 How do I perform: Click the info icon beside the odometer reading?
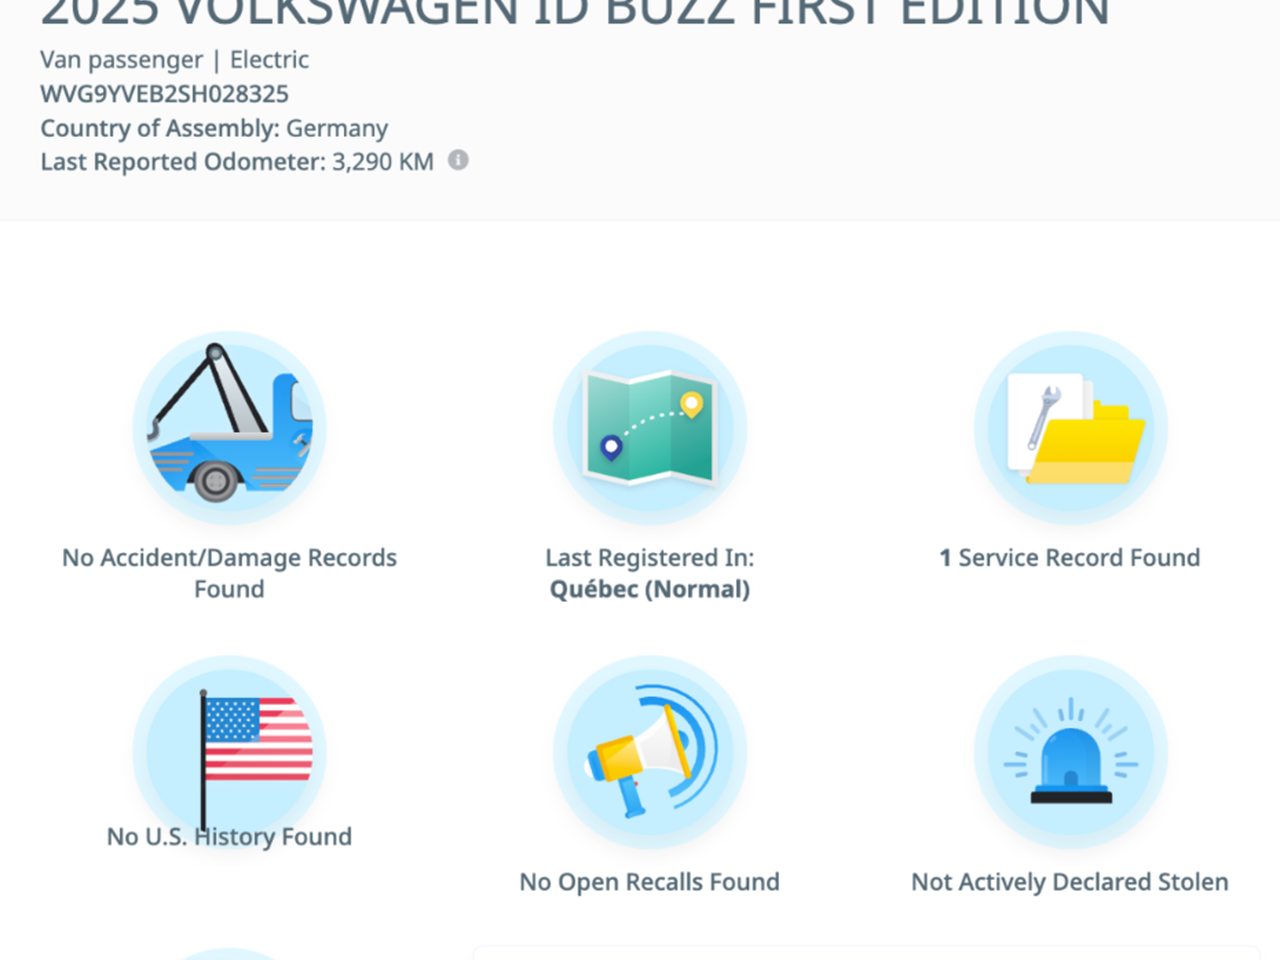(x=458, y=160)
